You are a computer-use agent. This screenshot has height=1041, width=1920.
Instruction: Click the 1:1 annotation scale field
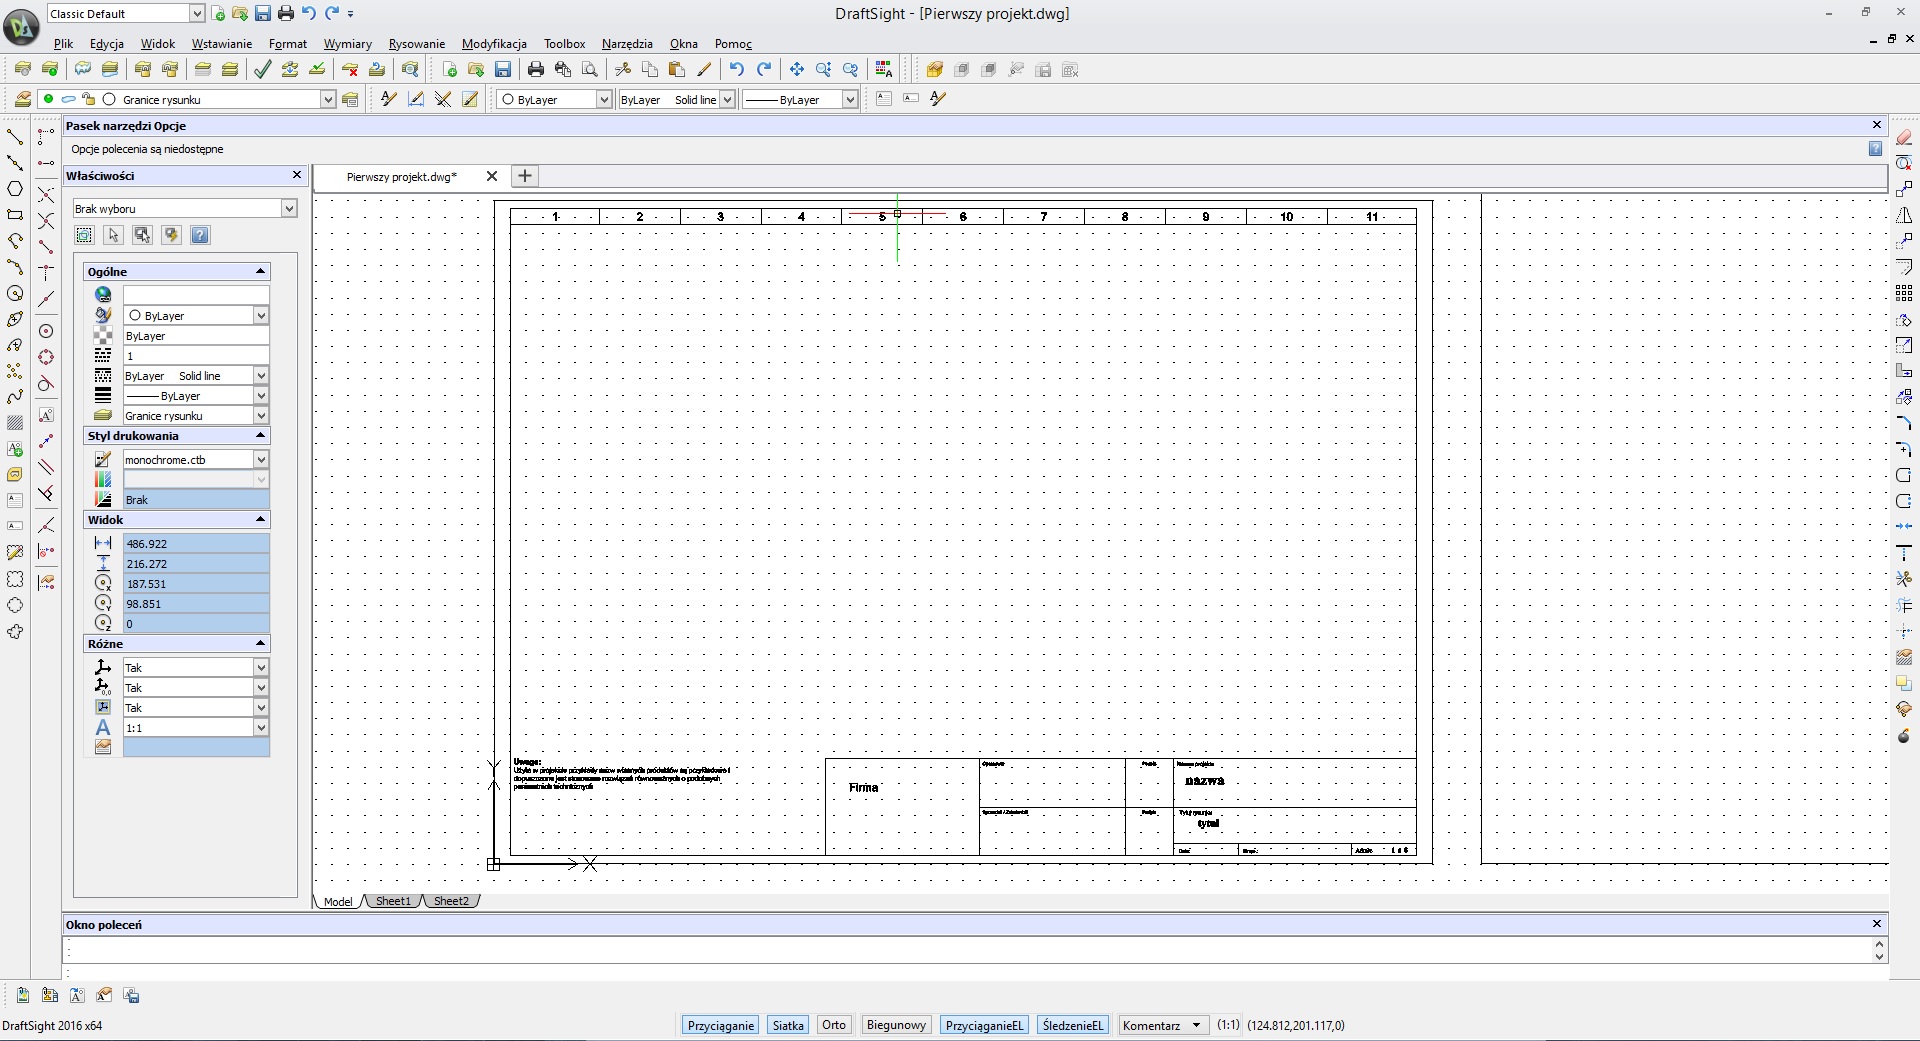coord(196,727)
